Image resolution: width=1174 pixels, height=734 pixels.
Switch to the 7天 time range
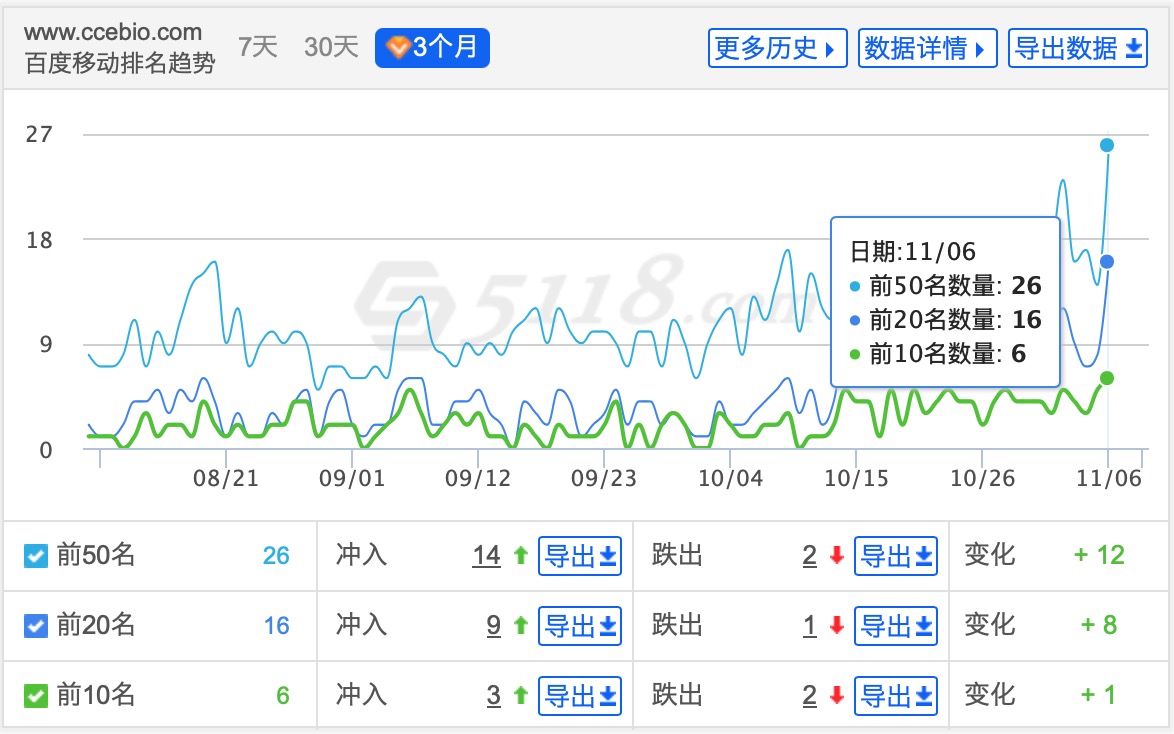pyautogui.click(x=256, y=46)
